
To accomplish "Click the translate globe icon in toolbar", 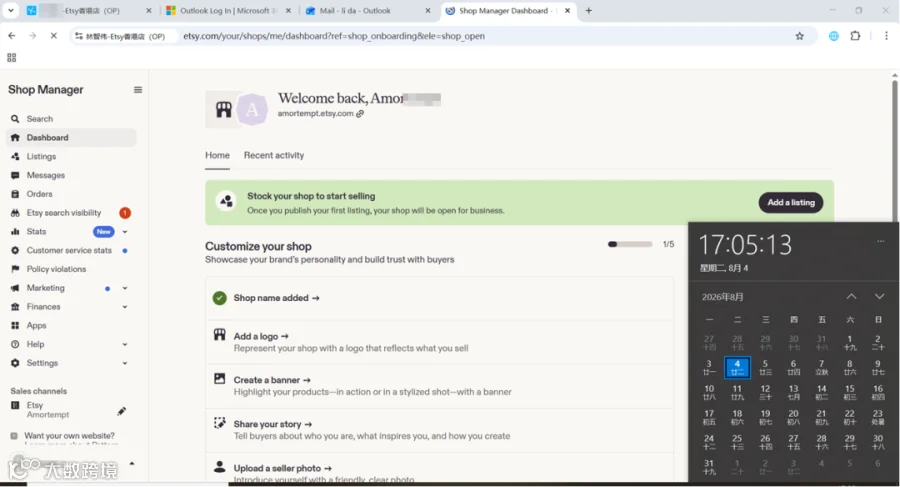I will (833, 36).
